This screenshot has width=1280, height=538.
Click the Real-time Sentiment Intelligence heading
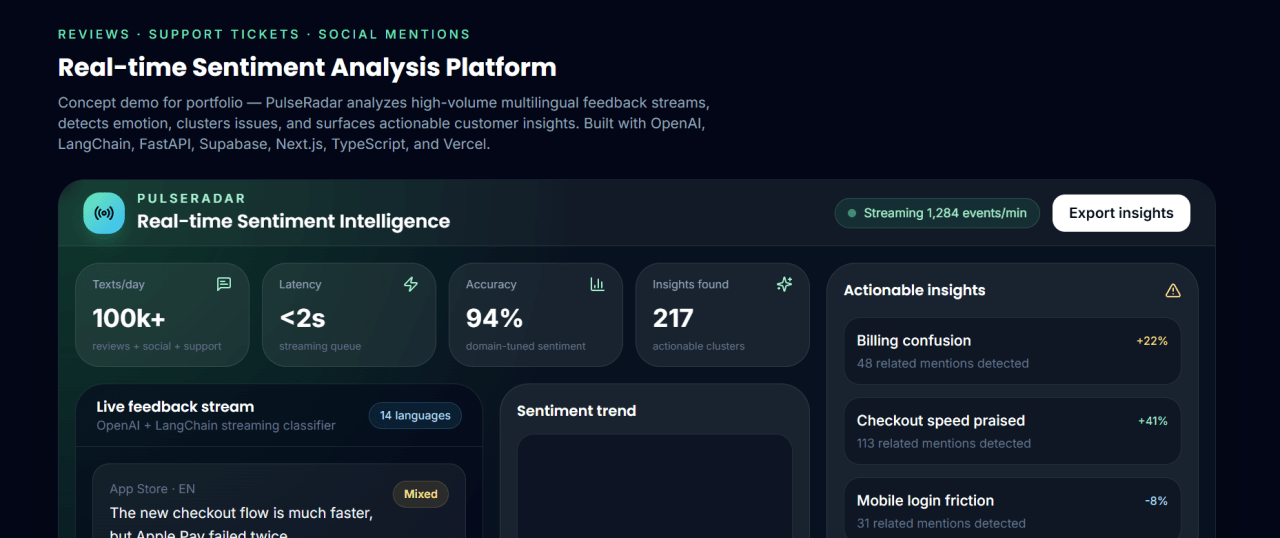pyautogui.click(x=293, y=221)
